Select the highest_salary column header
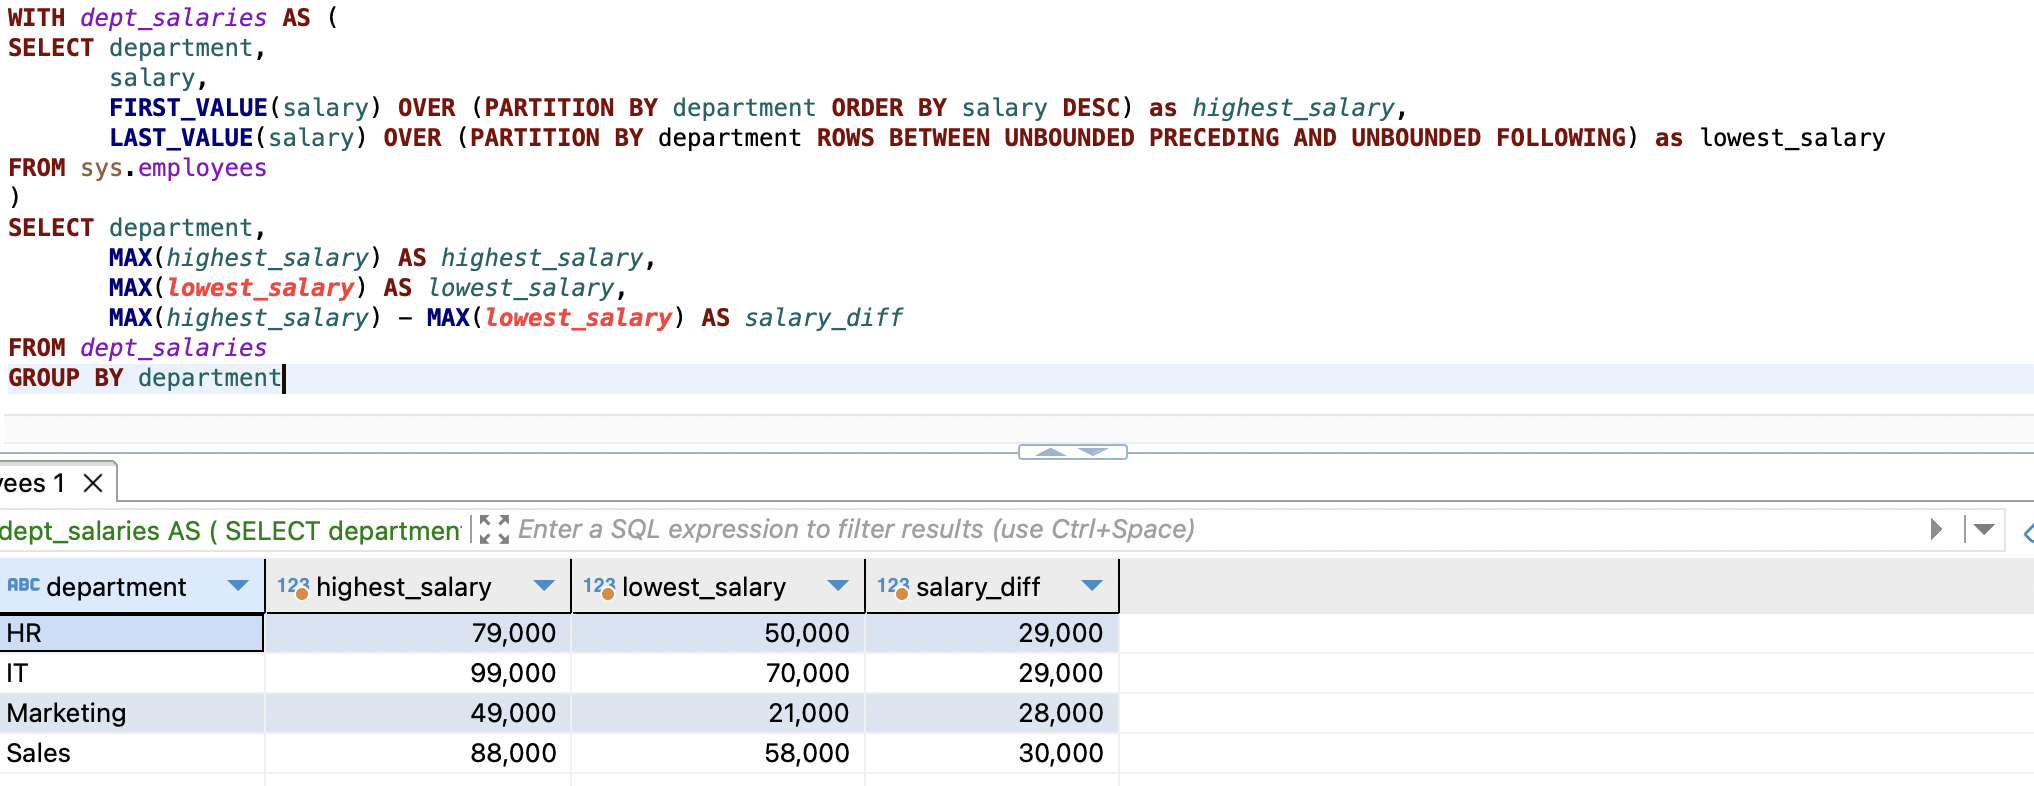The image size is (2034, 786). pos(417,586)
